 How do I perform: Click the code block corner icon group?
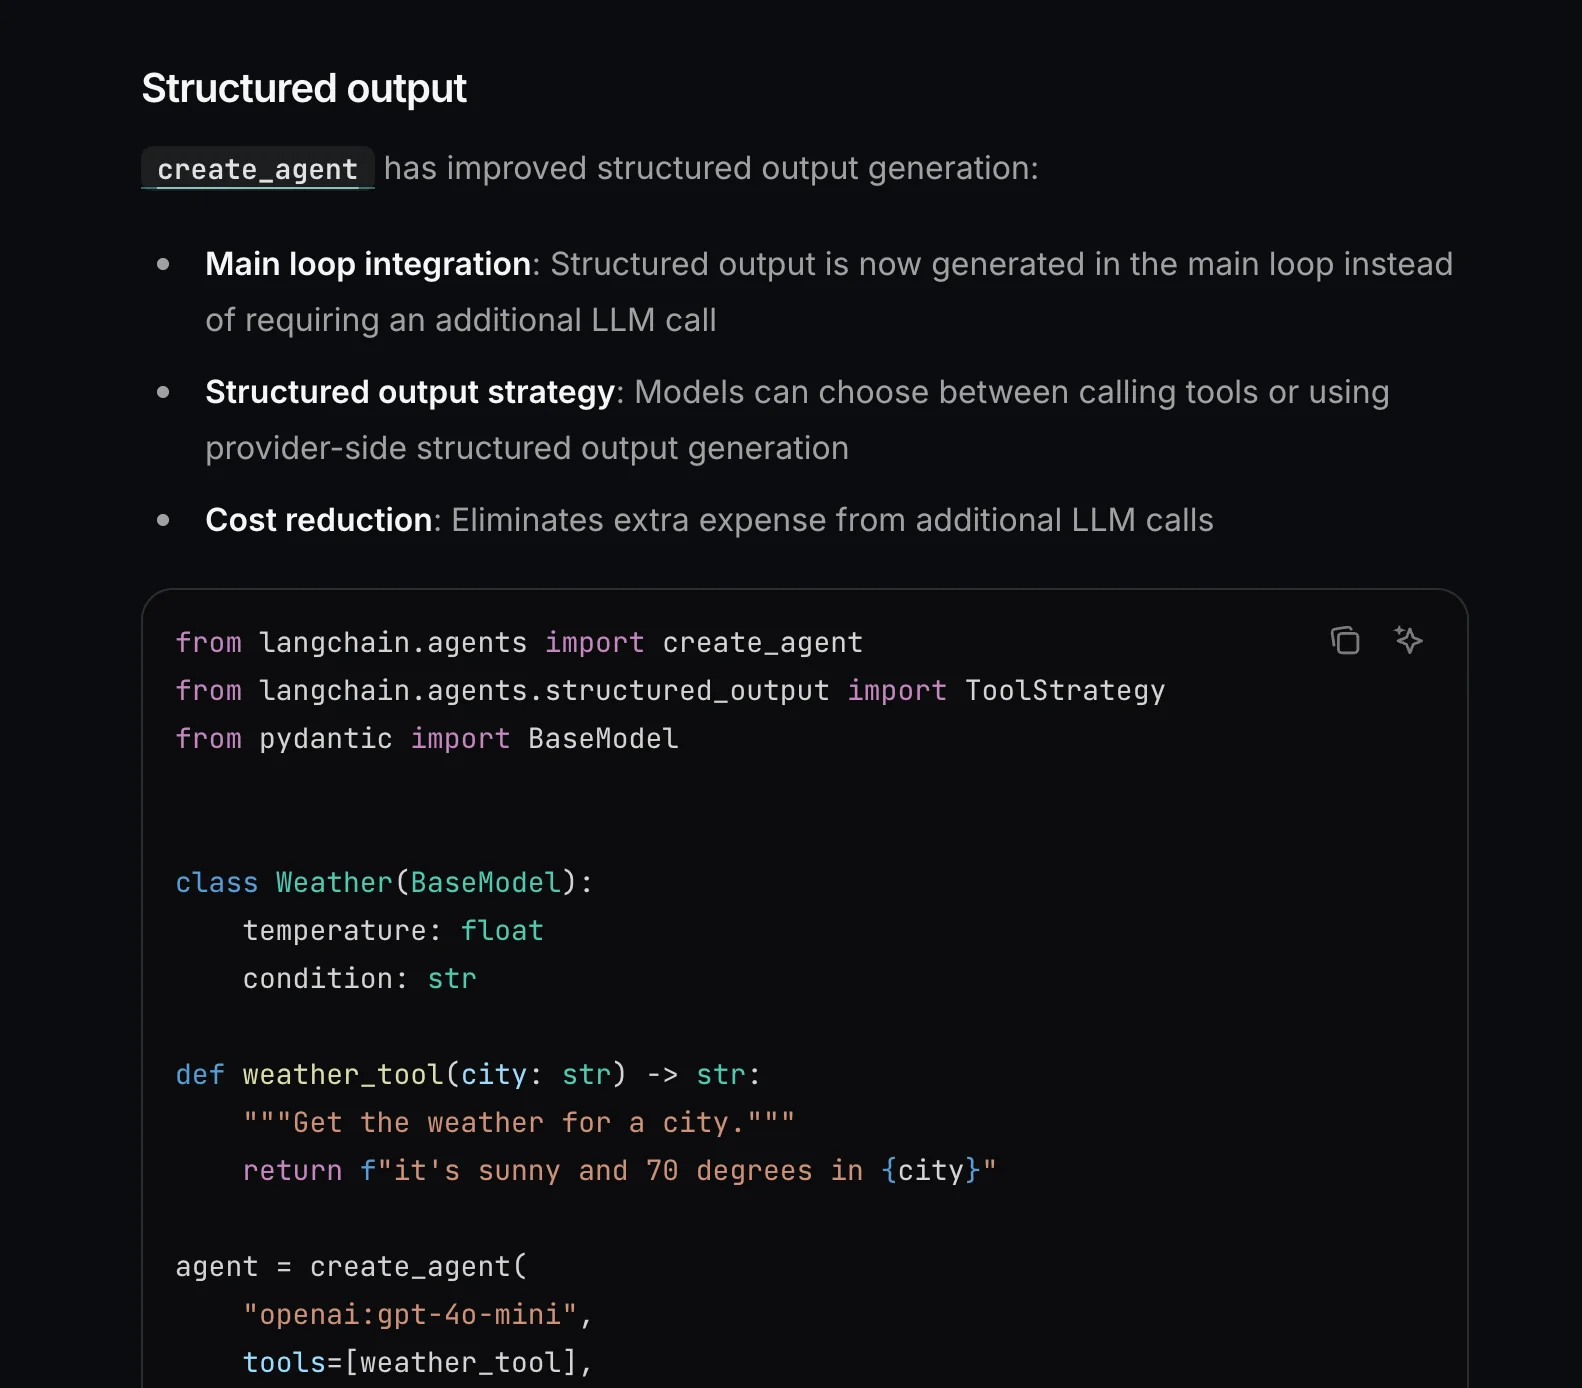pos(1377,641)
